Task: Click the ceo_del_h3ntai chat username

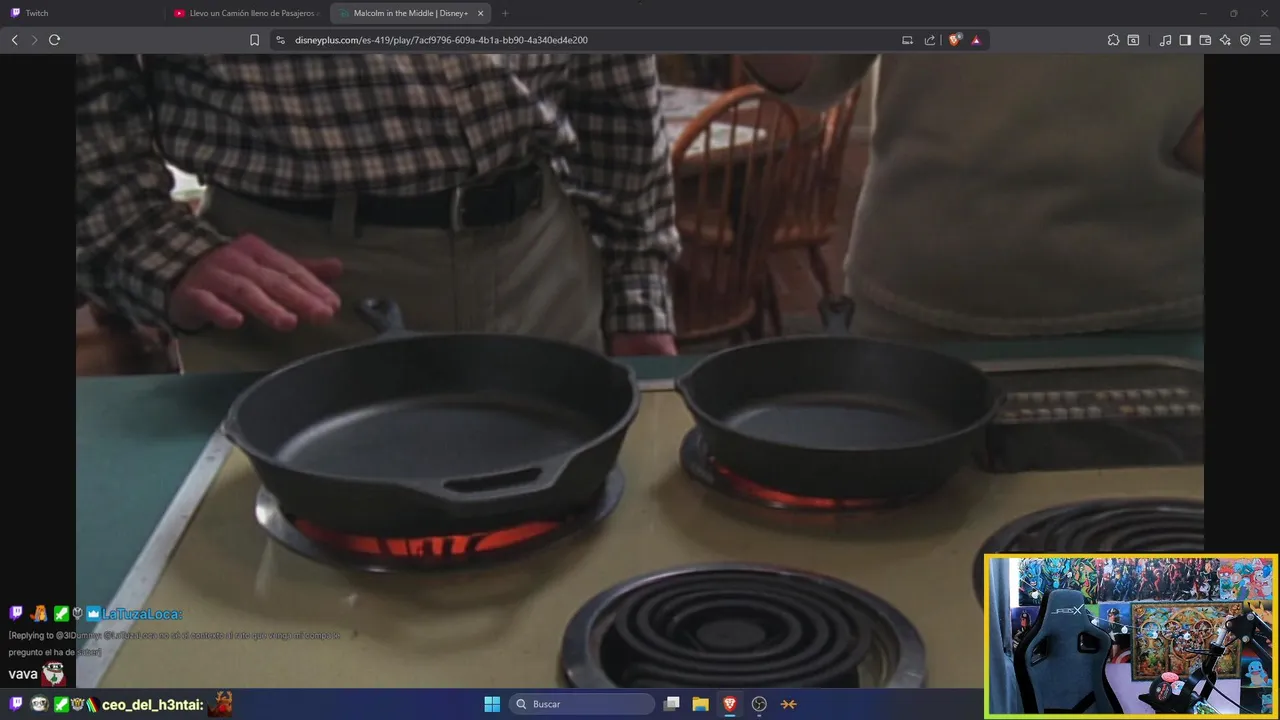Action: 153,705
